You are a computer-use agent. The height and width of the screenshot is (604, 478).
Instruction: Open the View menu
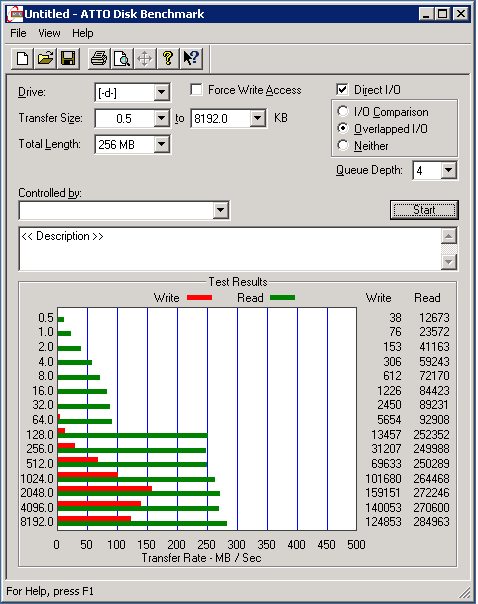pos(49,34)
